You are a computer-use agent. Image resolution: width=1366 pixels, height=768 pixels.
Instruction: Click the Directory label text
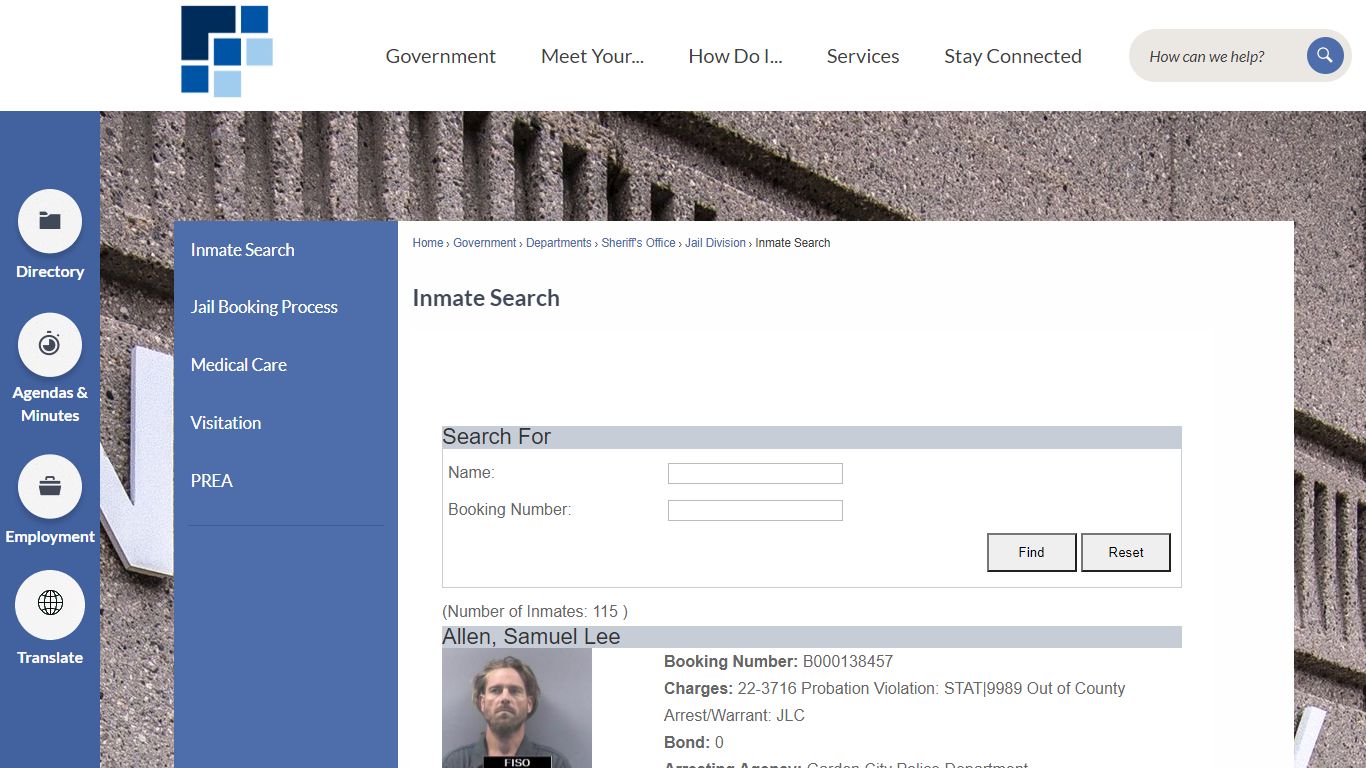pyautogui.click(x=50, y=272)
